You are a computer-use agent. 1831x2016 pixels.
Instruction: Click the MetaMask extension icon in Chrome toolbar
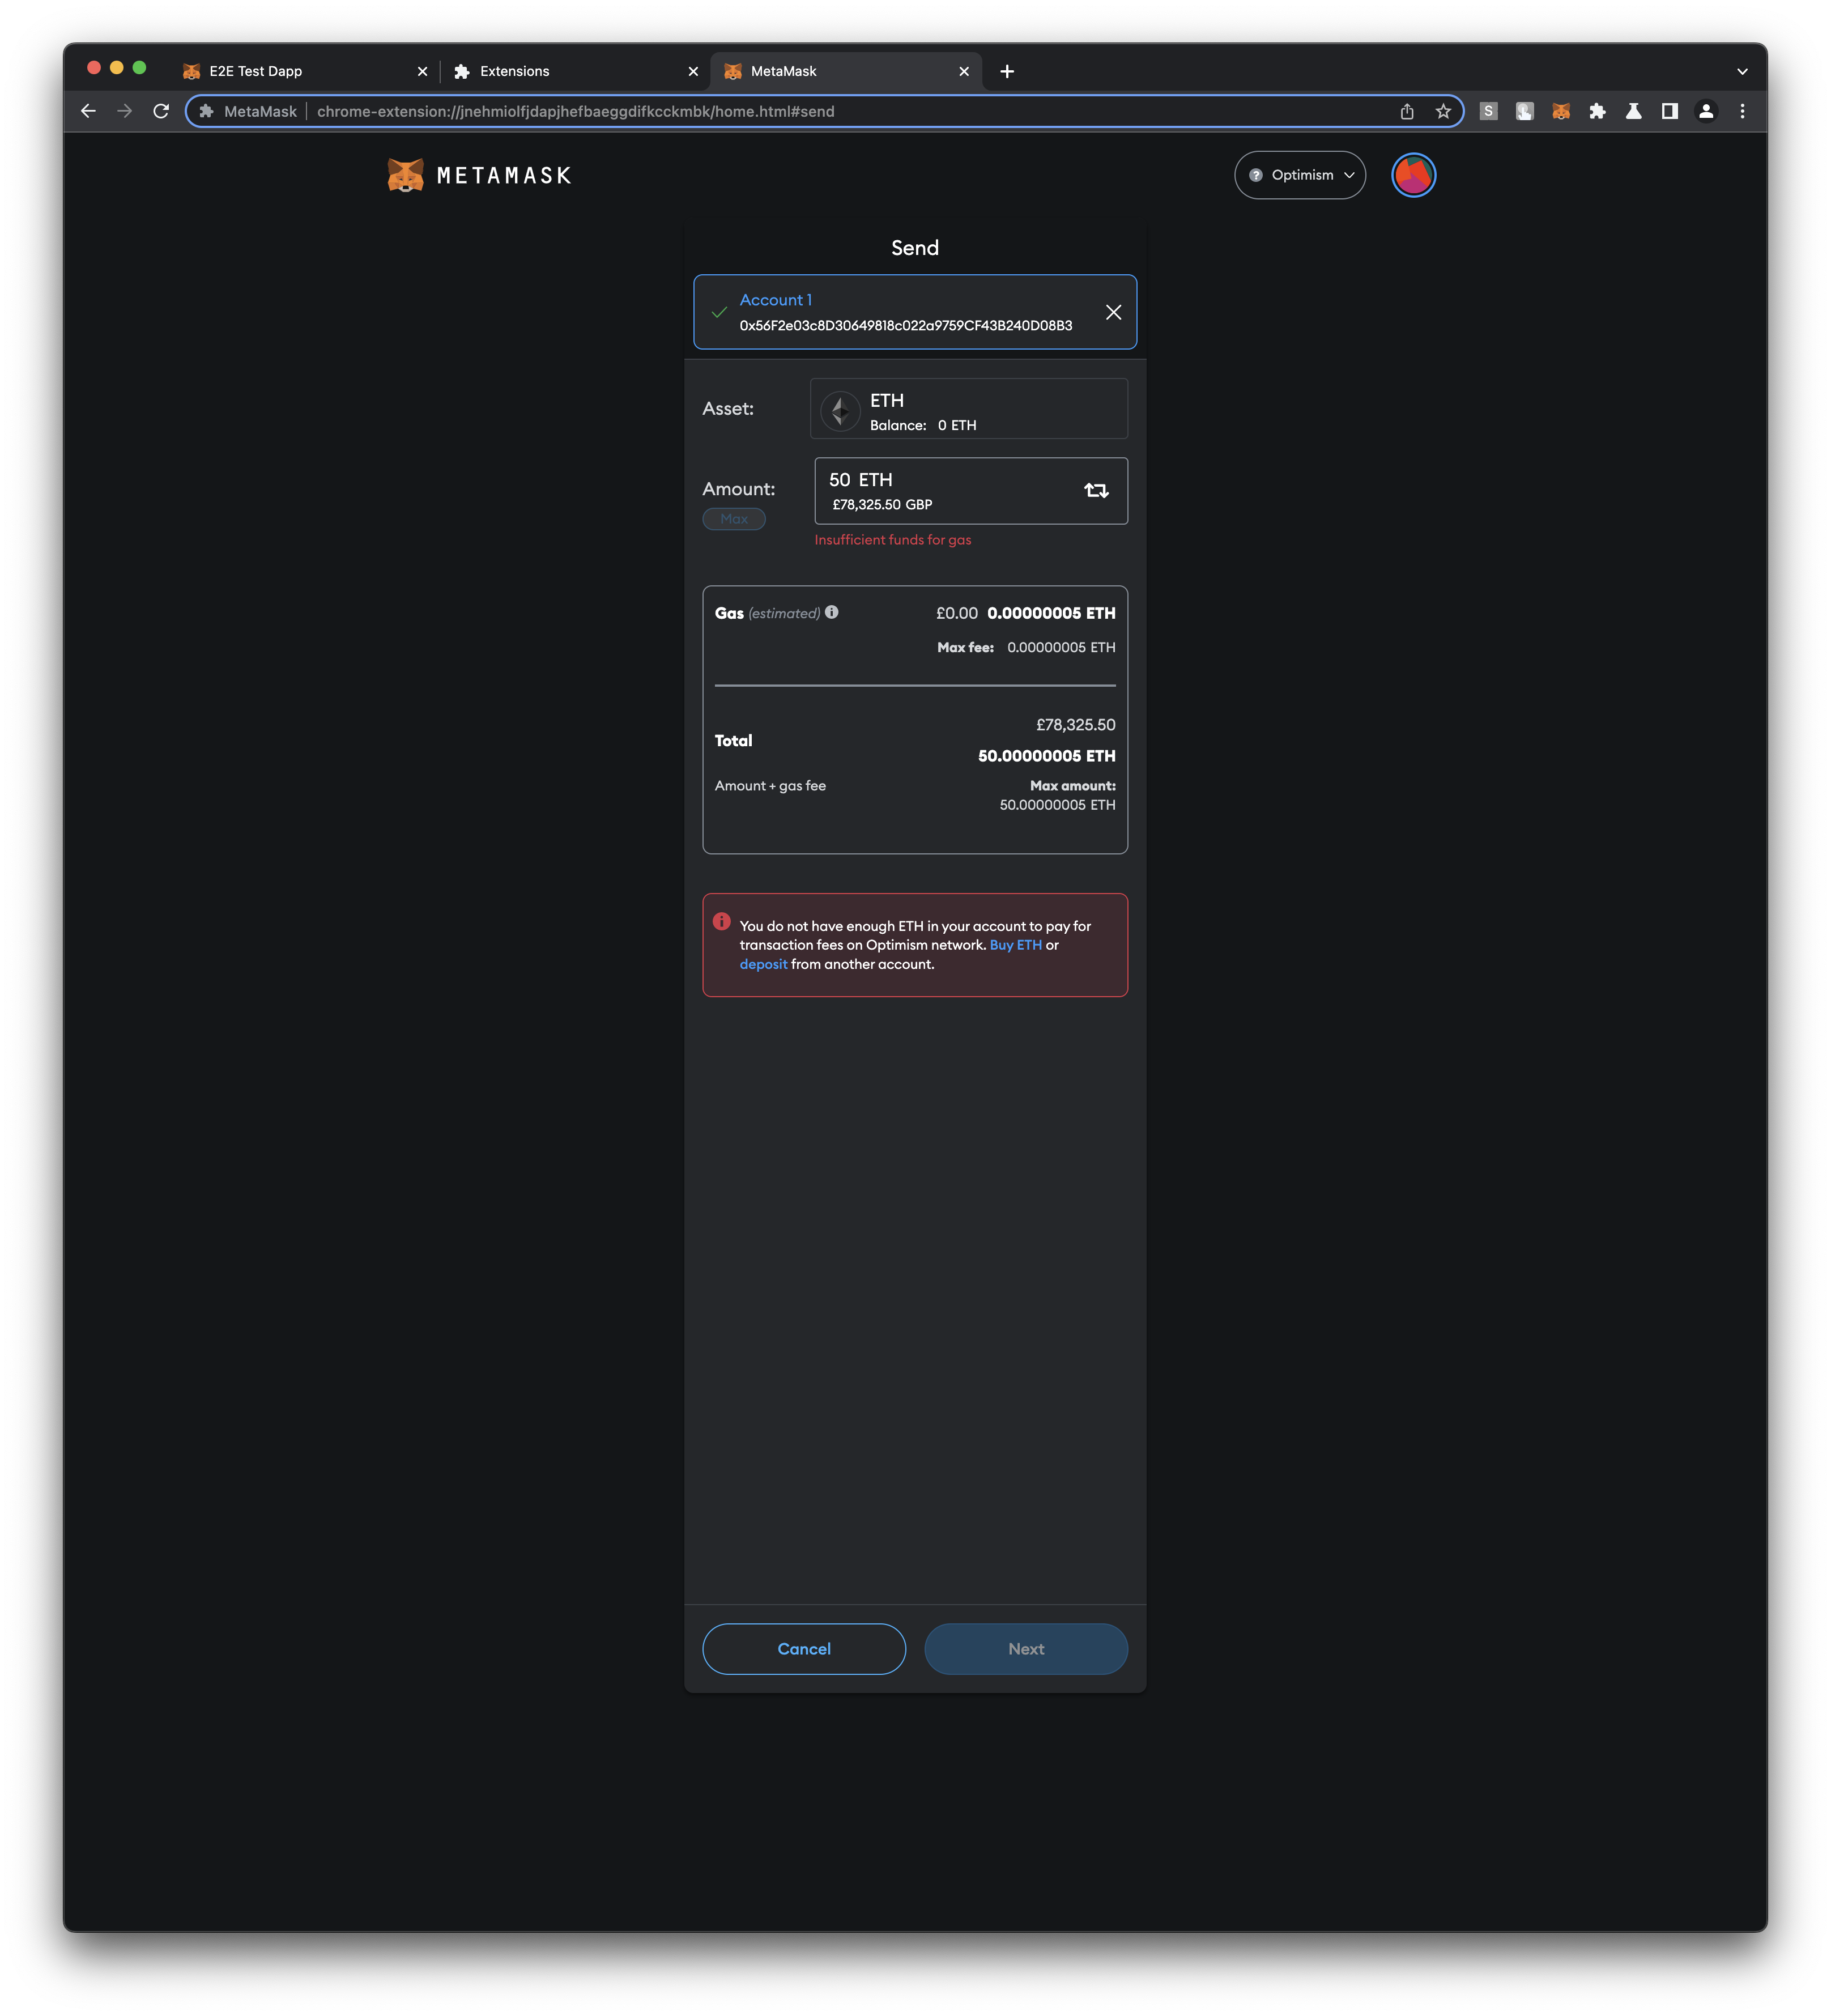tap(1560, 111)
